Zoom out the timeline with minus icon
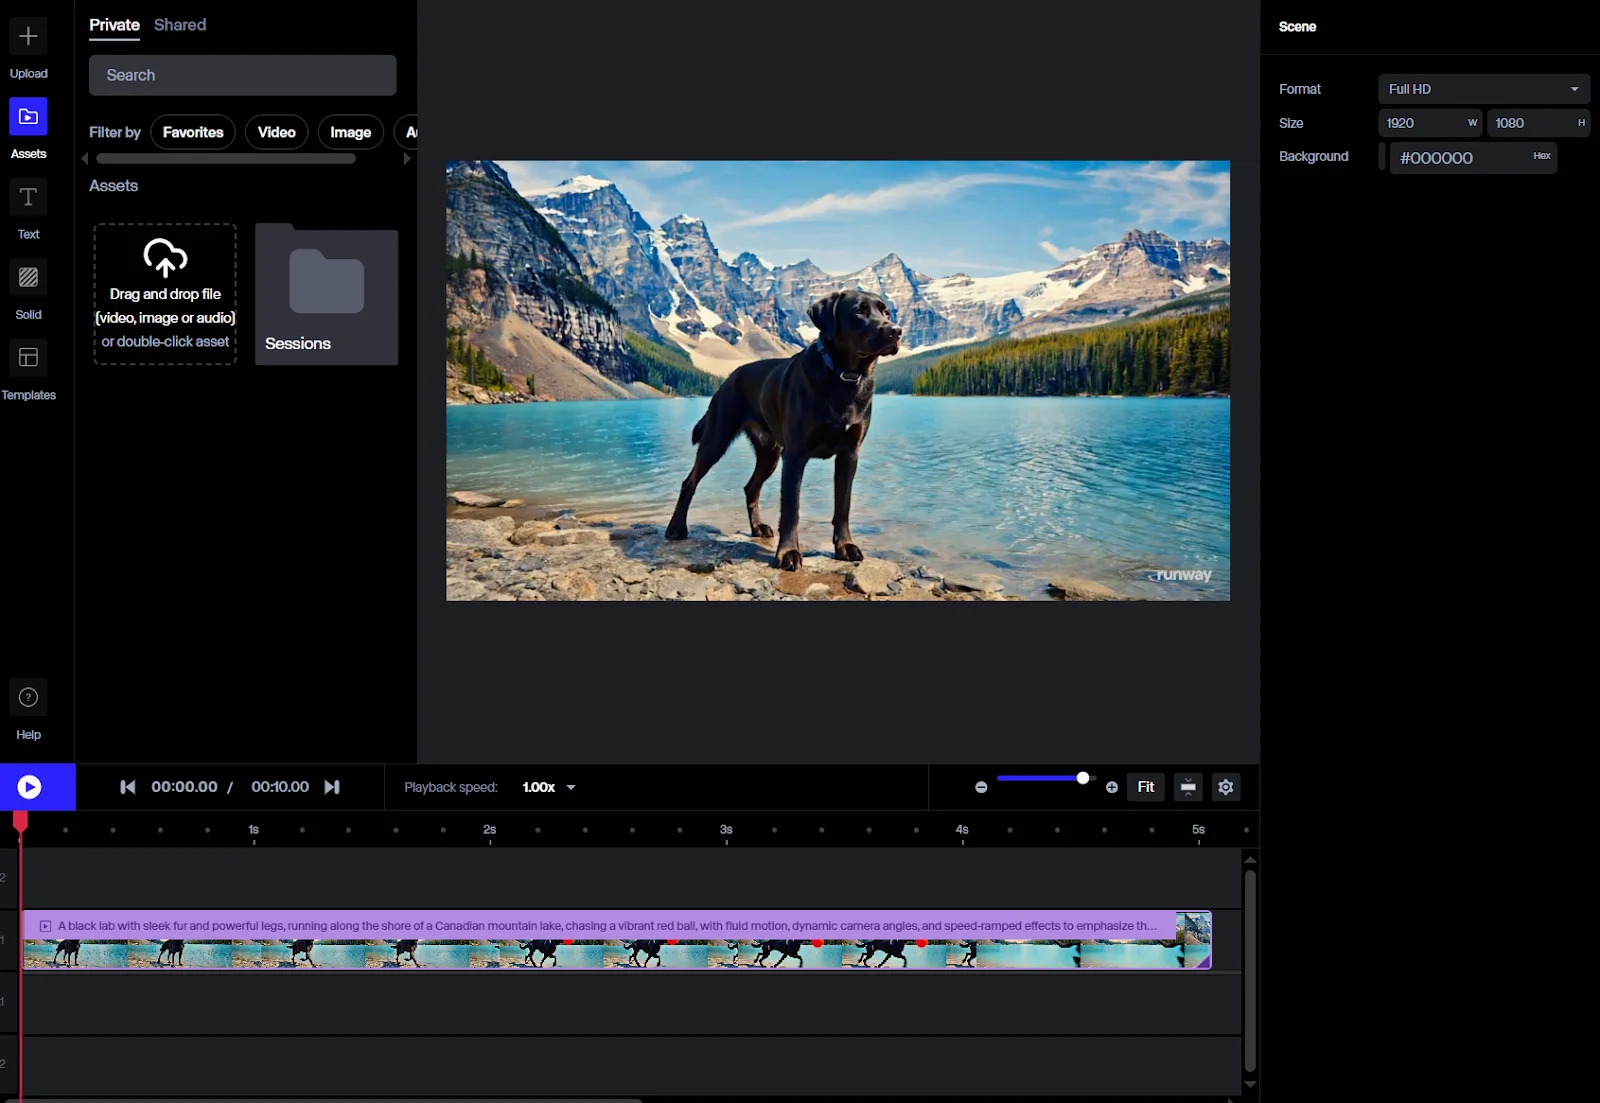 coord(981,787)
